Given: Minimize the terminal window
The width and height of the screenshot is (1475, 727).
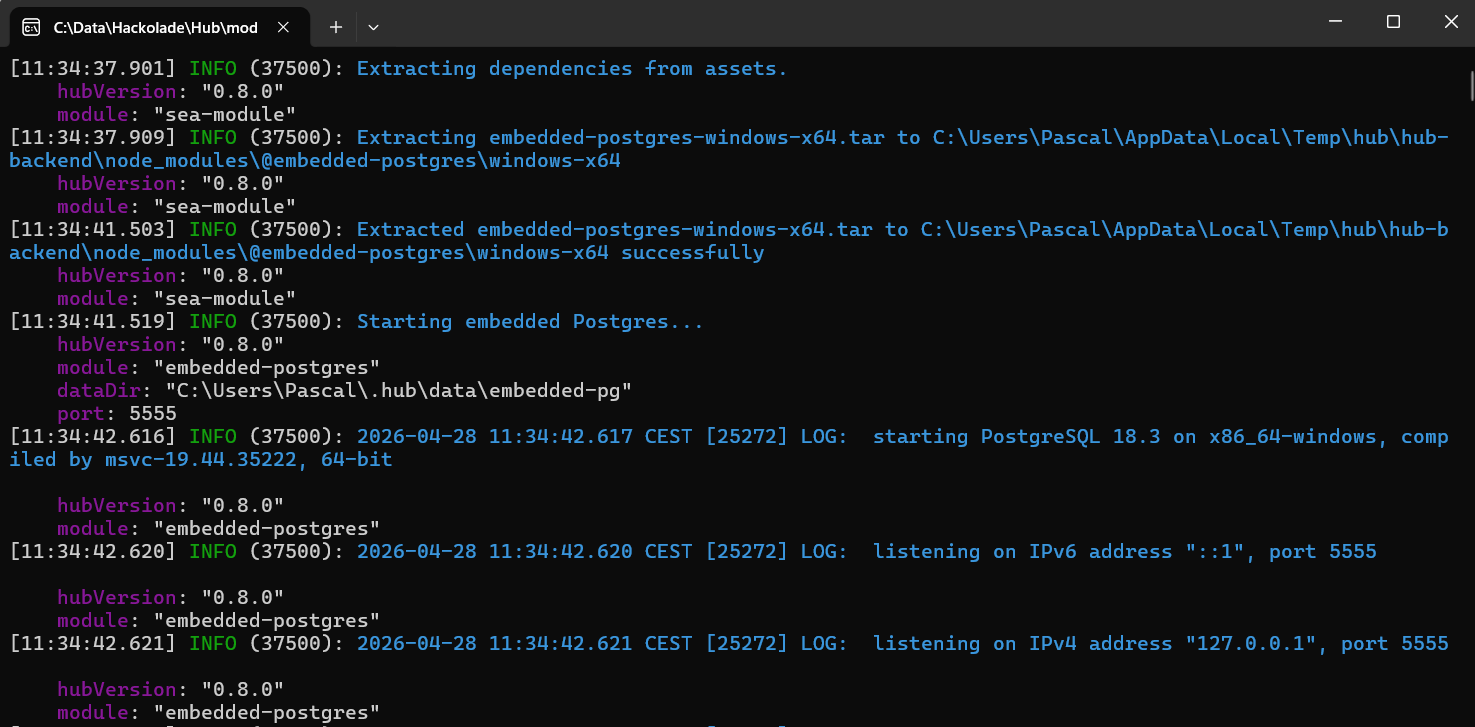Looking at the screenshot, I should click(x=1336, y=22).
